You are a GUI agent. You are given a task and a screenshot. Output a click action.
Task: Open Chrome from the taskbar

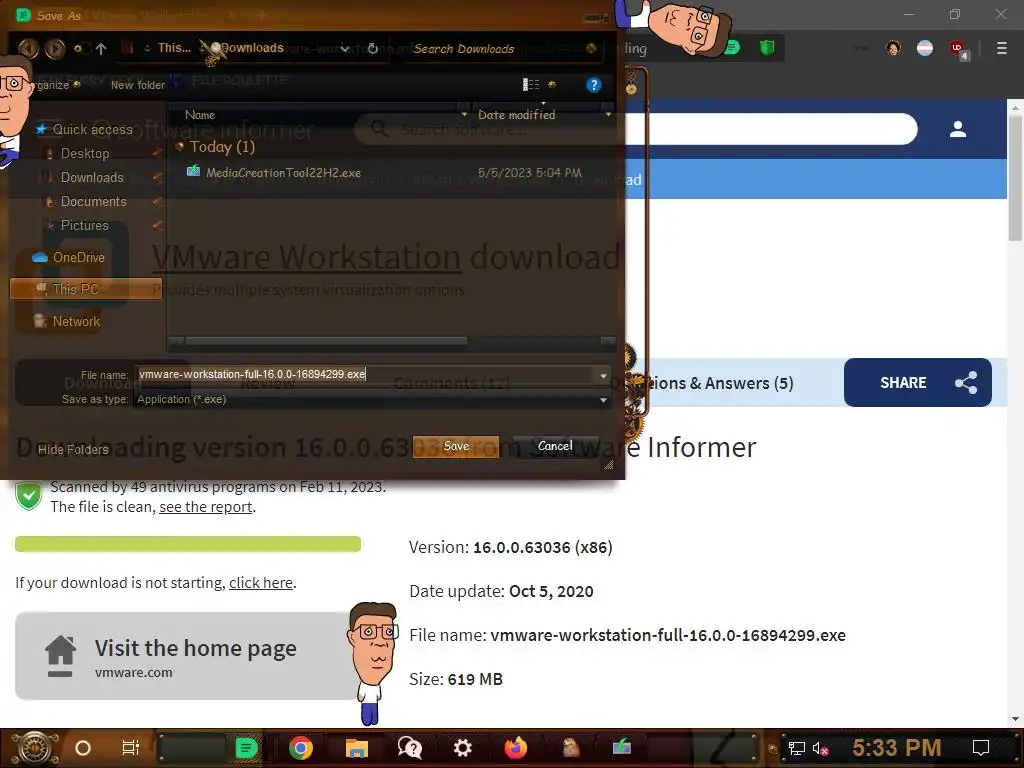coord(301,748)
